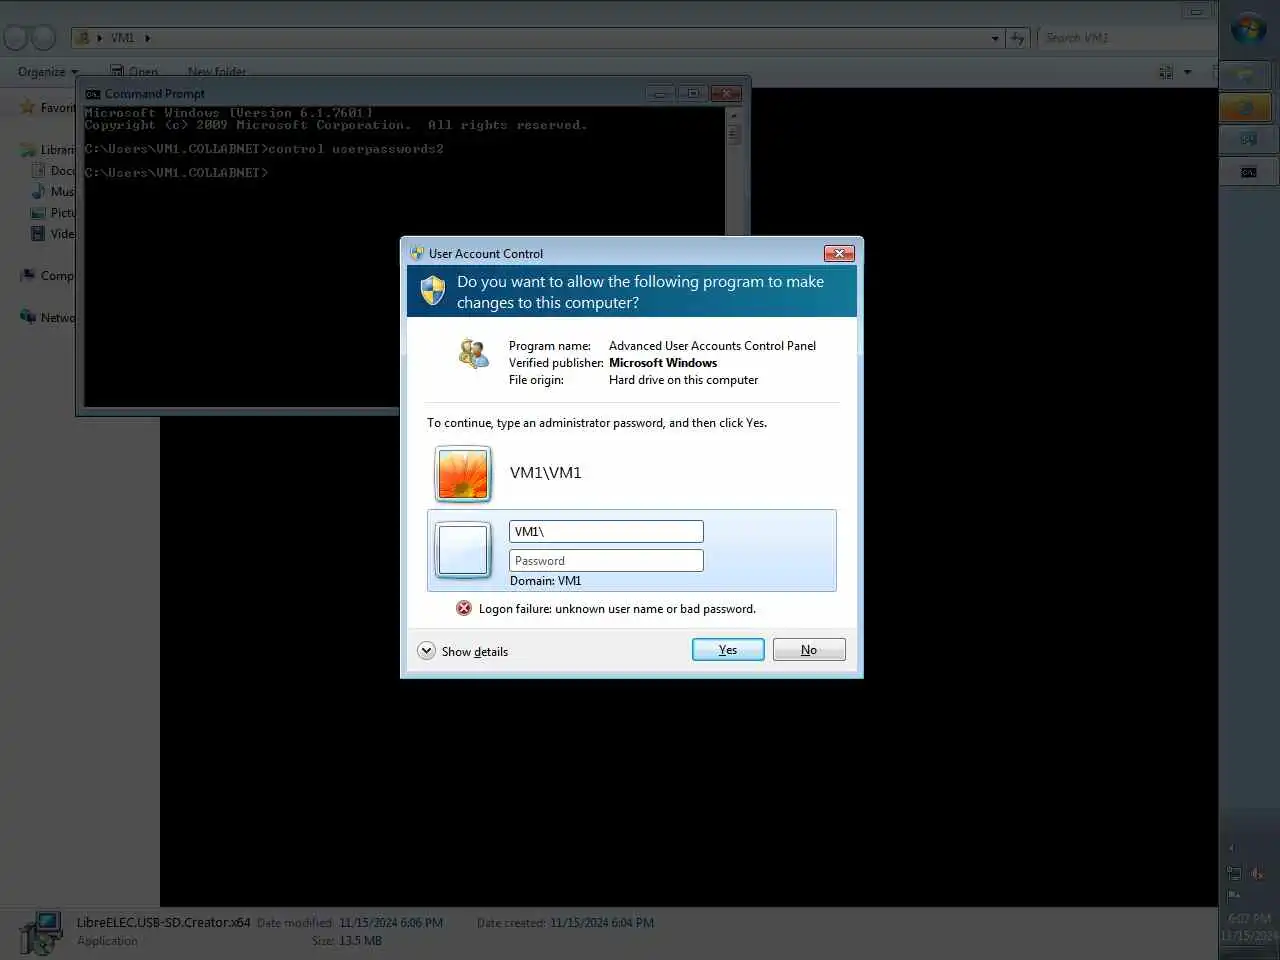
Task: Click the taskbar button above Command Prompt
Action: click(1248, 140)
